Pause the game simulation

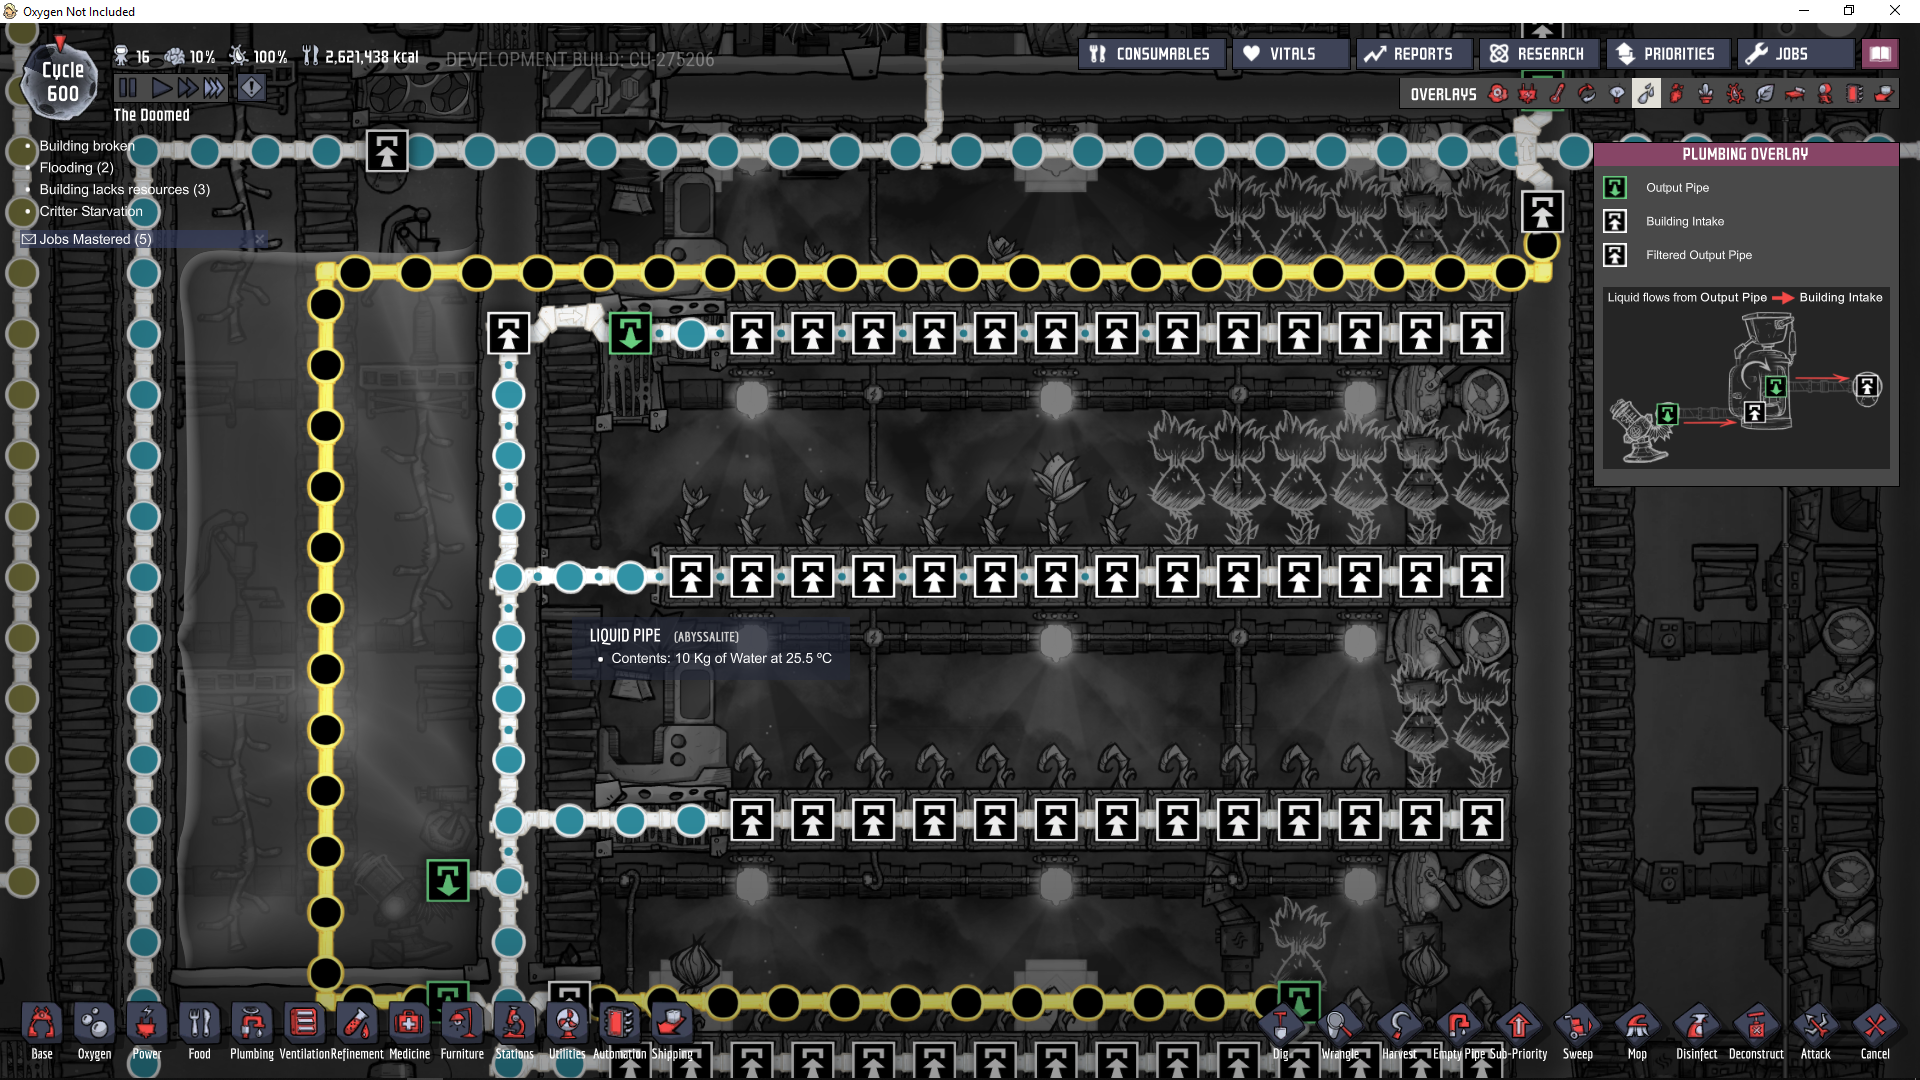pyautogui.click(x=128, y=88)
